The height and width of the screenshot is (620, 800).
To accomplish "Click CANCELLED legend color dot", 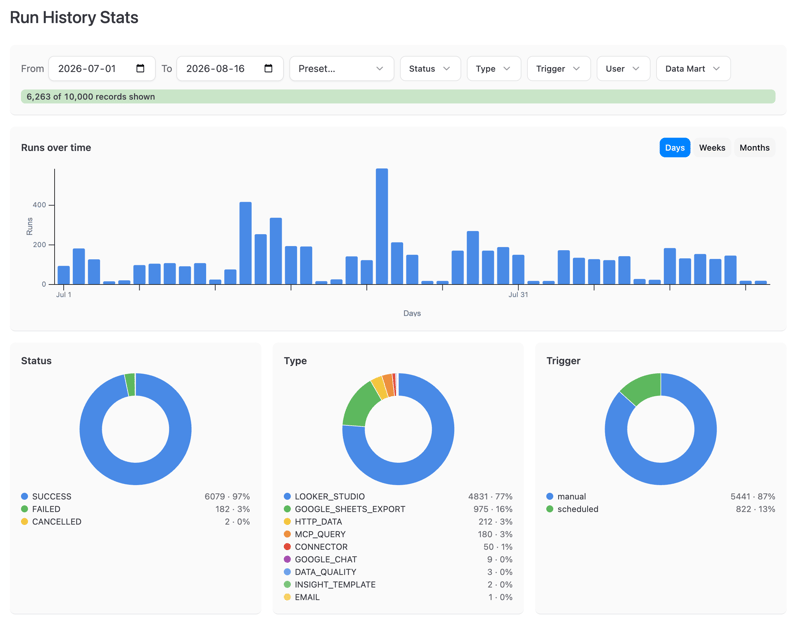I will (x=24, y=522).
